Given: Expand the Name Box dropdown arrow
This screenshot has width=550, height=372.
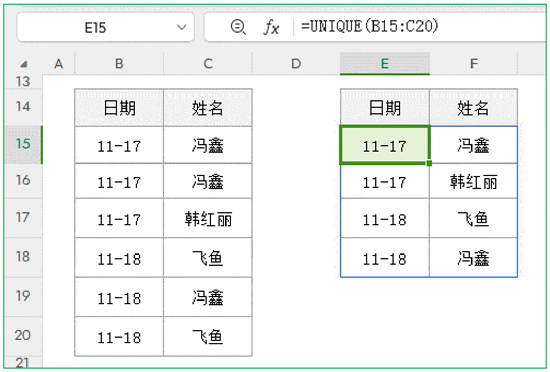Looking at the screenshot, I should 182,27.
